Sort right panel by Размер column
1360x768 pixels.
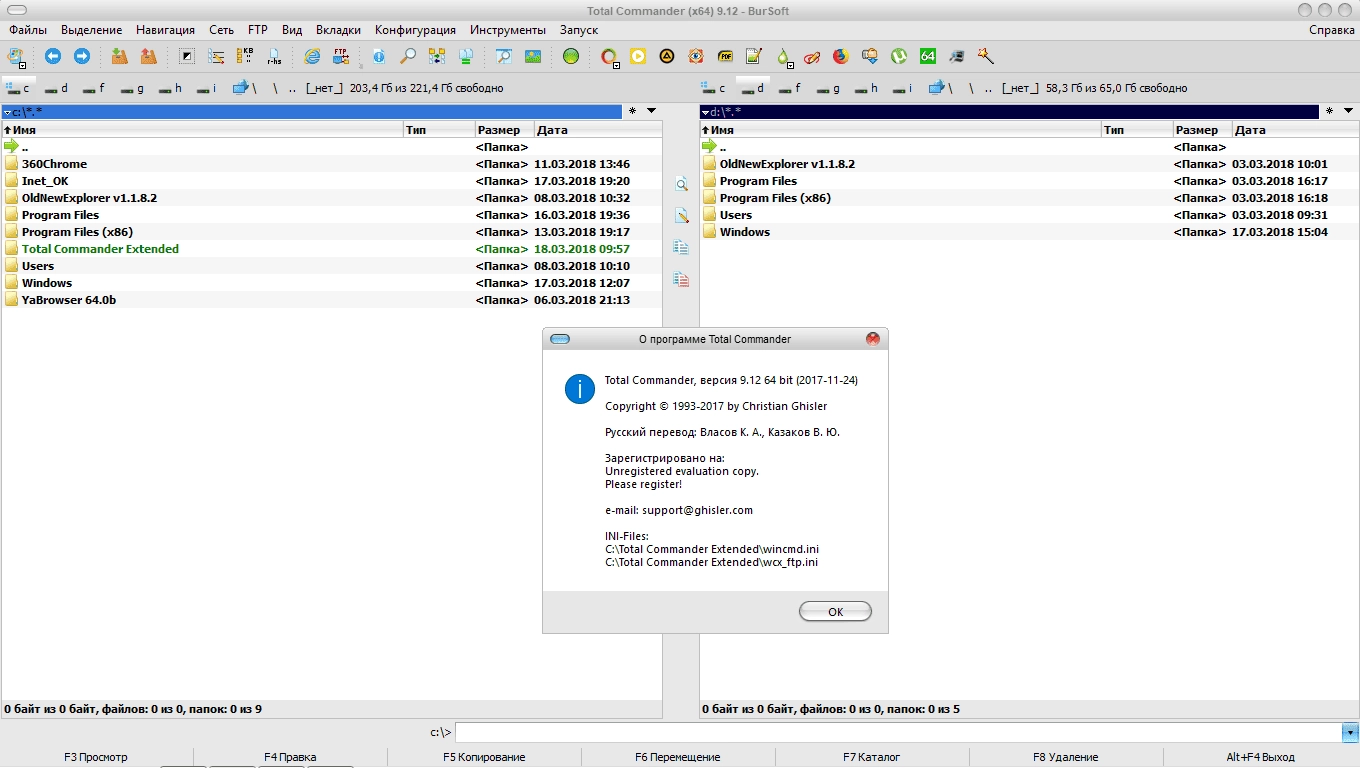pos(1202,130)
